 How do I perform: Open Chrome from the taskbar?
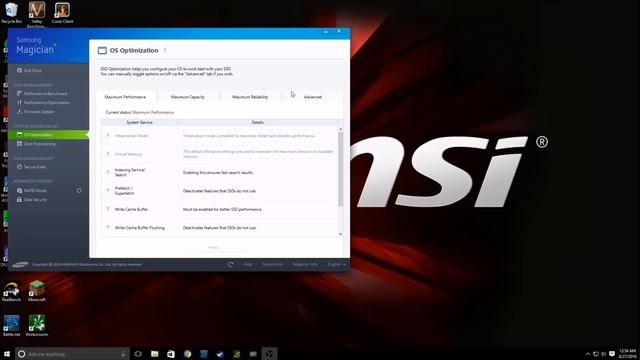pyautogui.click(x=187, y=354)
